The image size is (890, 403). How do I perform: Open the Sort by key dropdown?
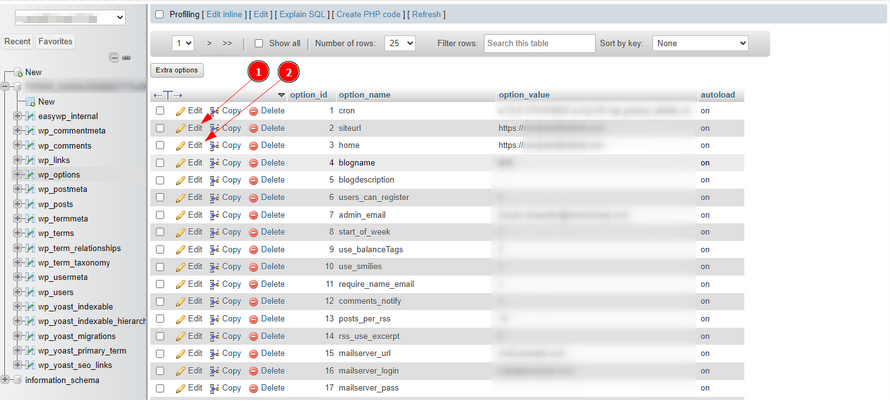(x=700, y=44)
